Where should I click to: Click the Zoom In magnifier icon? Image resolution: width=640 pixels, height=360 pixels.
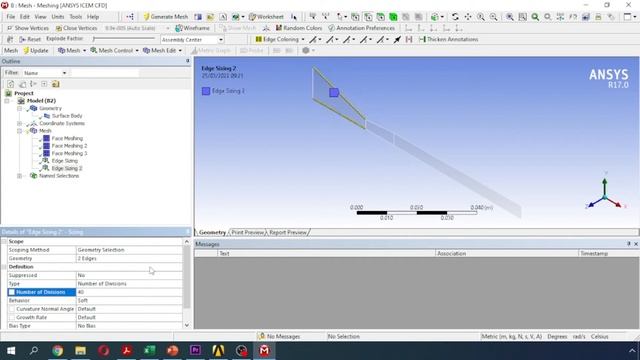coord(481,17)
